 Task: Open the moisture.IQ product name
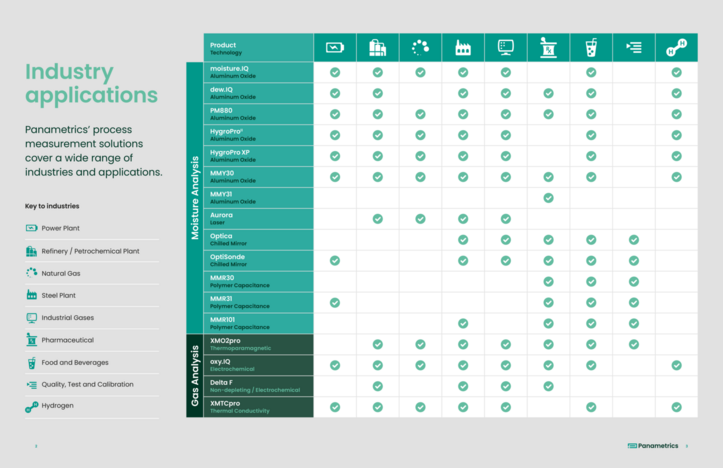pyautogui.click(x=229, y=68)
